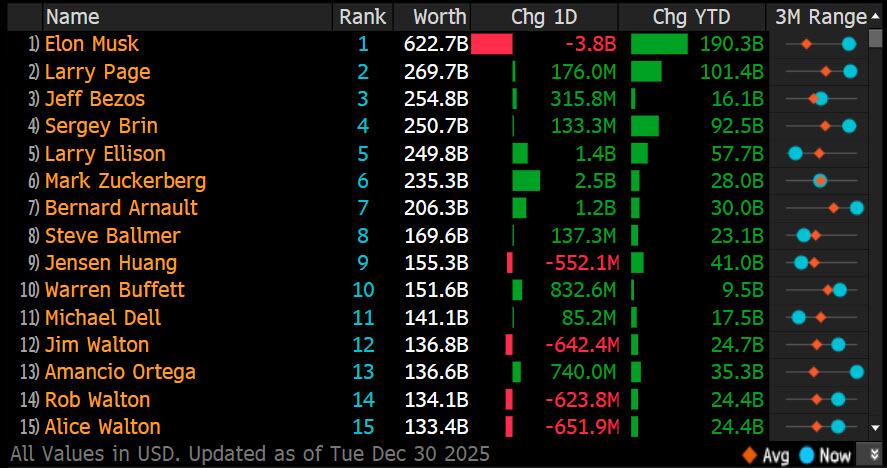Screen dimensions: 887x468
Task: Click the green Chg YTD bar for Larry Page
Action: tap(646, 71)
